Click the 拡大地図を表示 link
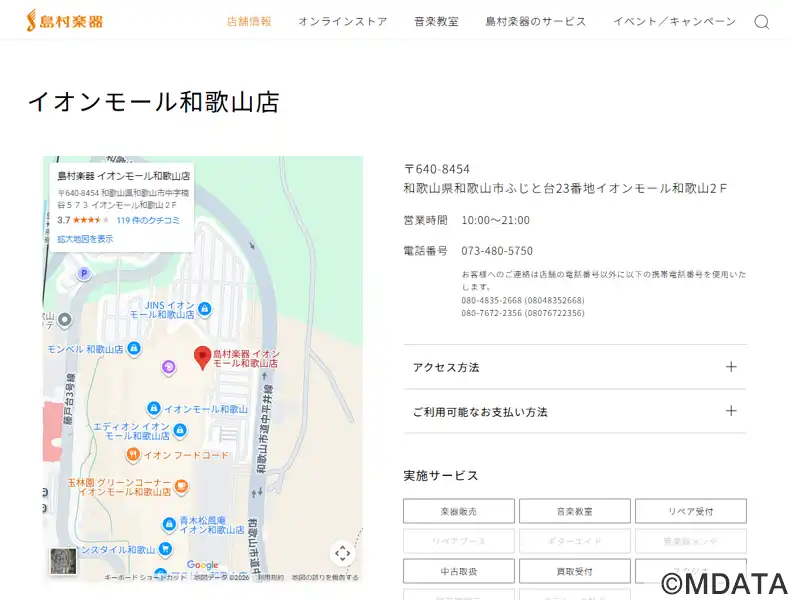Image resolution: width=800 pixels, height=600 pixels. 85,239
